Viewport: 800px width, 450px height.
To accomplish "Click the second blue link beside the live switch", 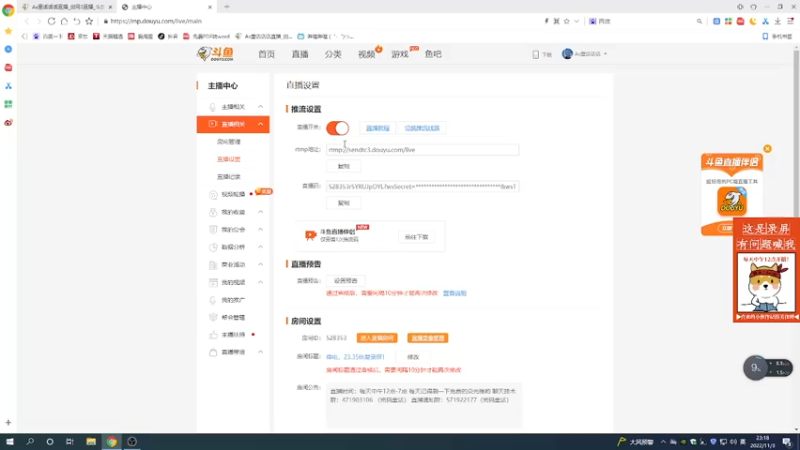I will (421, 128).
